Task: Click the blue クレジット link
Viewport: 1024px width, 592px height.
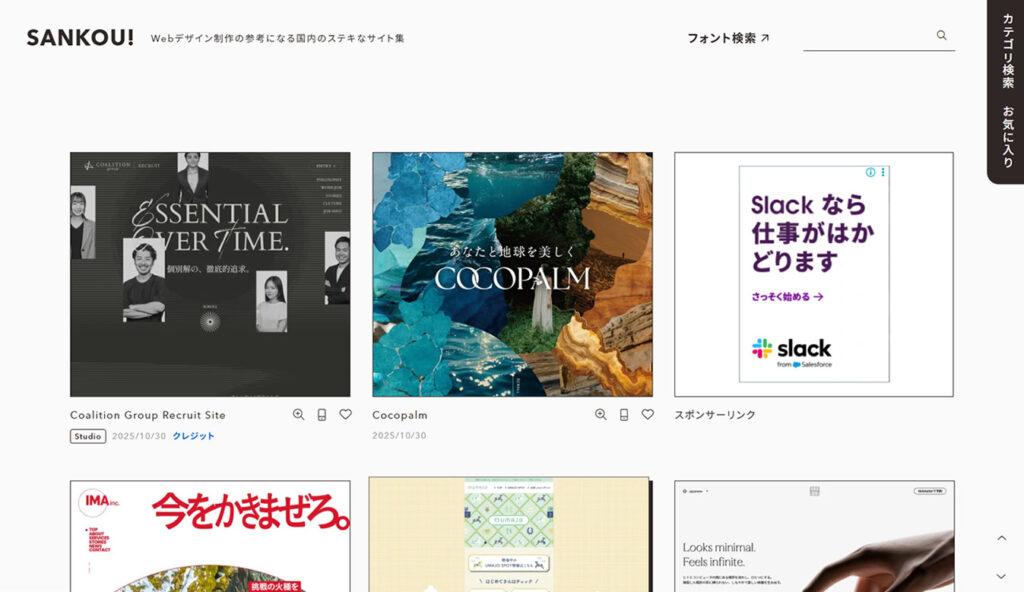Action: click(x=193, y=436)
